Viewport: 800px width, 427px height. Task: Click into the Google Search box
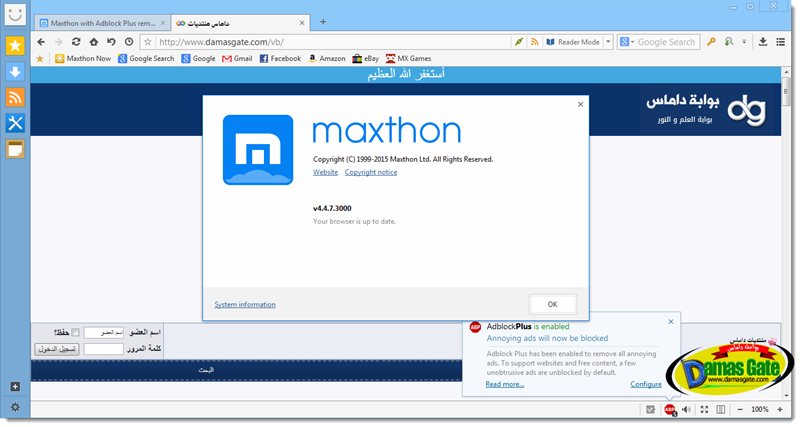pyautogui.click(x=667, y=42)
